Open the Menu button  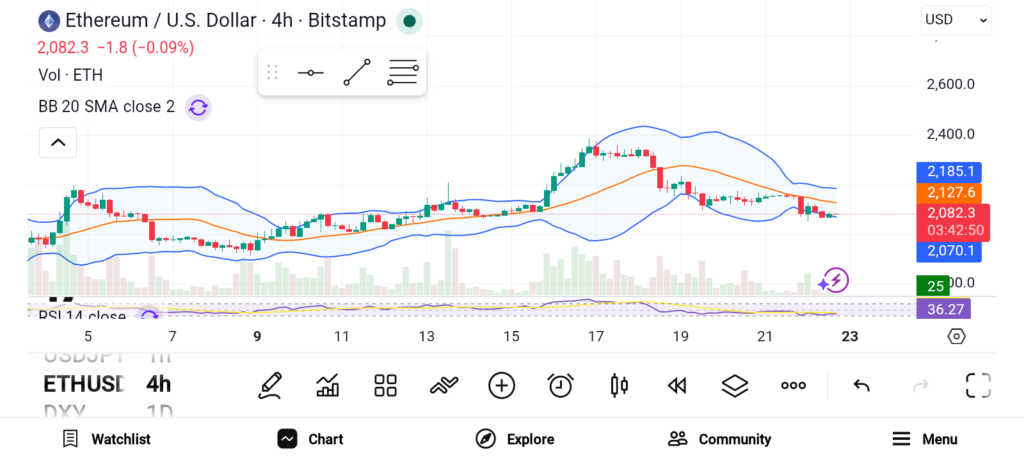click(x=924, y=439)
